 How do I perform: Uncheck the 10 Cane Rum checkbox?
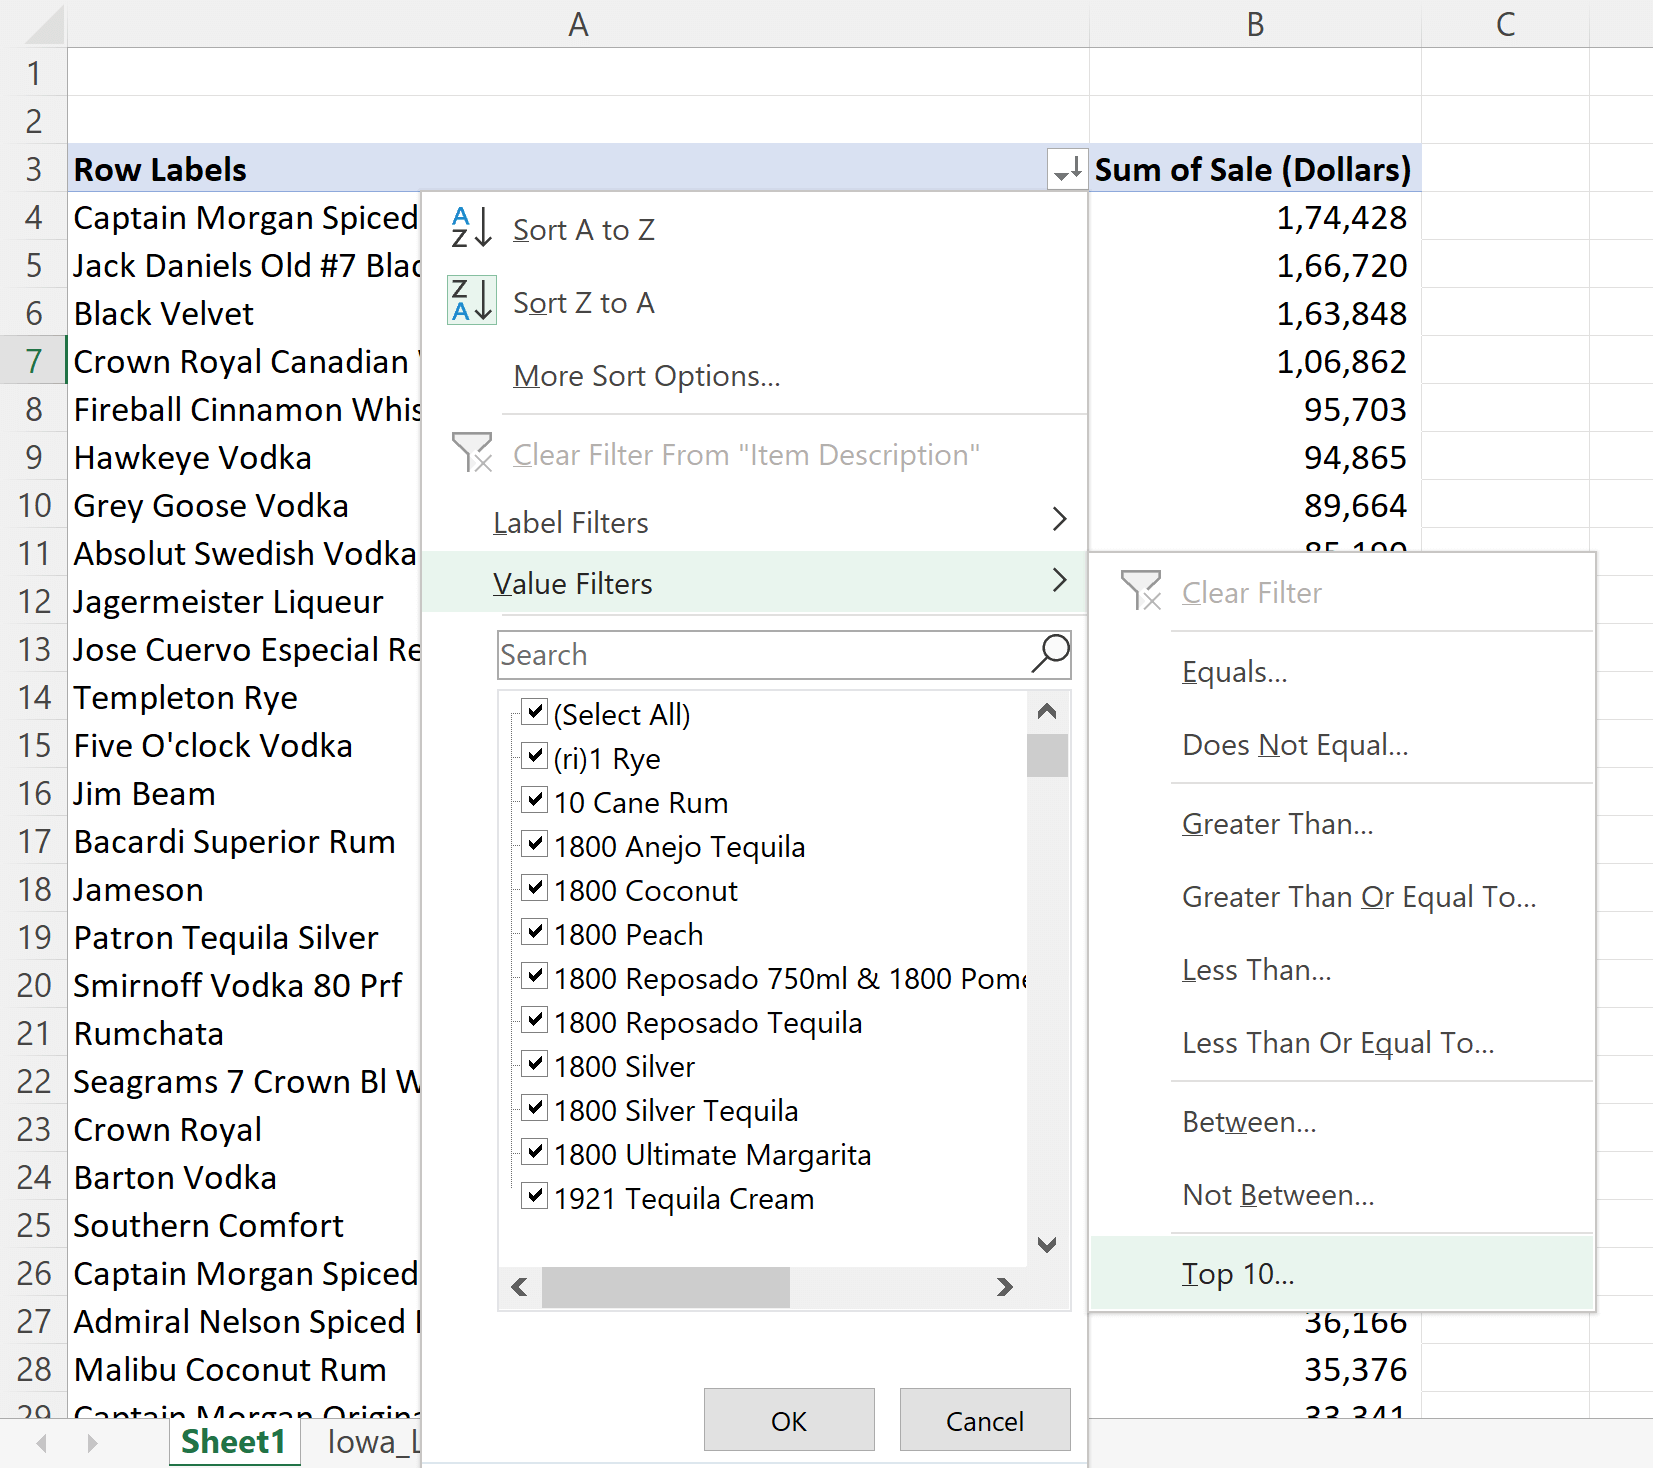click(535, 800)
